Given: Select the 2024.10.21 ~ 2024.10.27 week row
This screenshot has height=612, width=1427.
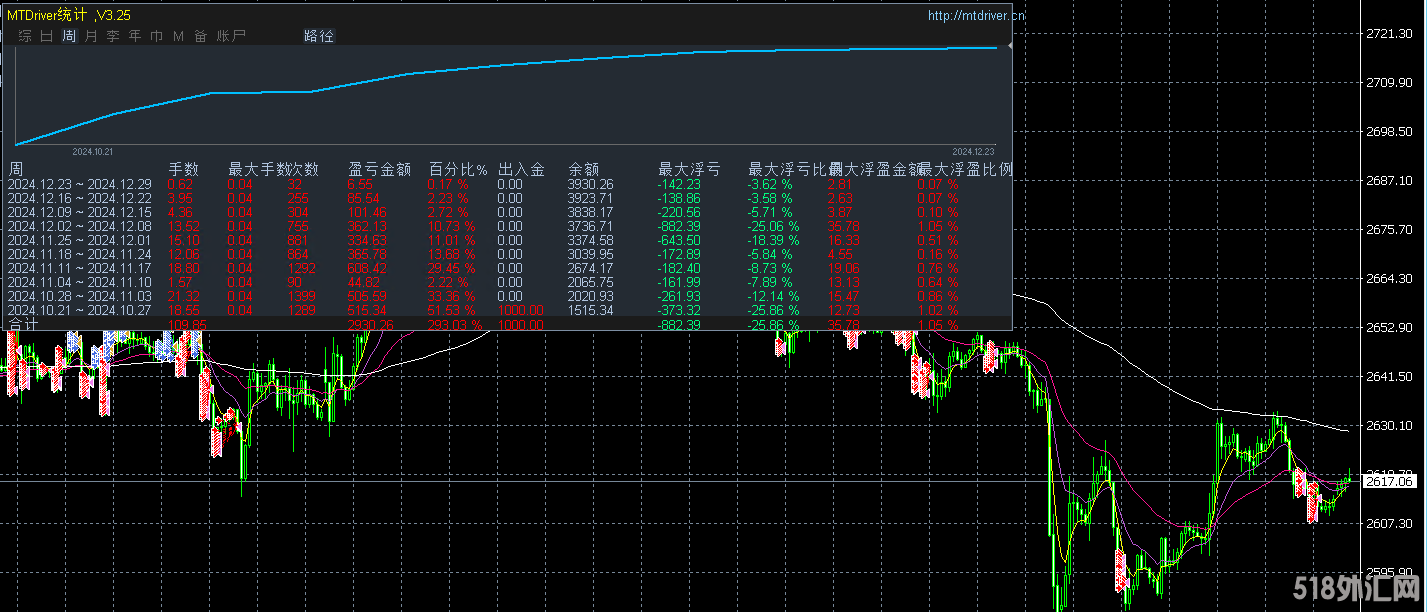Looking at the screenshot, I should tap(79, 310).
